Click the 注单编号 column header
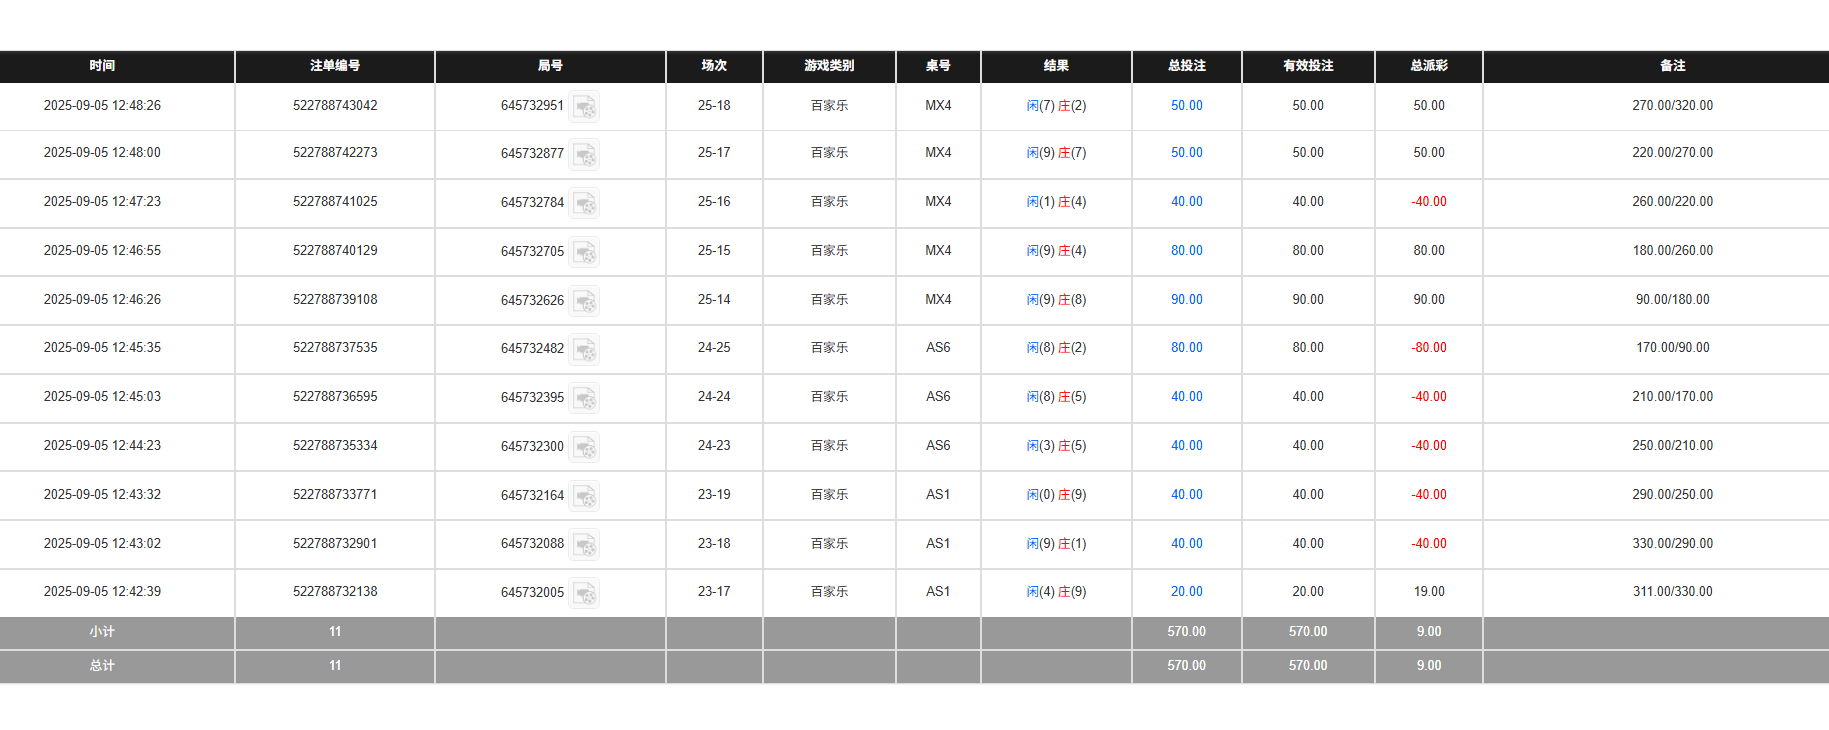The height and width of the screenshot is (730, 1829). 335,66
